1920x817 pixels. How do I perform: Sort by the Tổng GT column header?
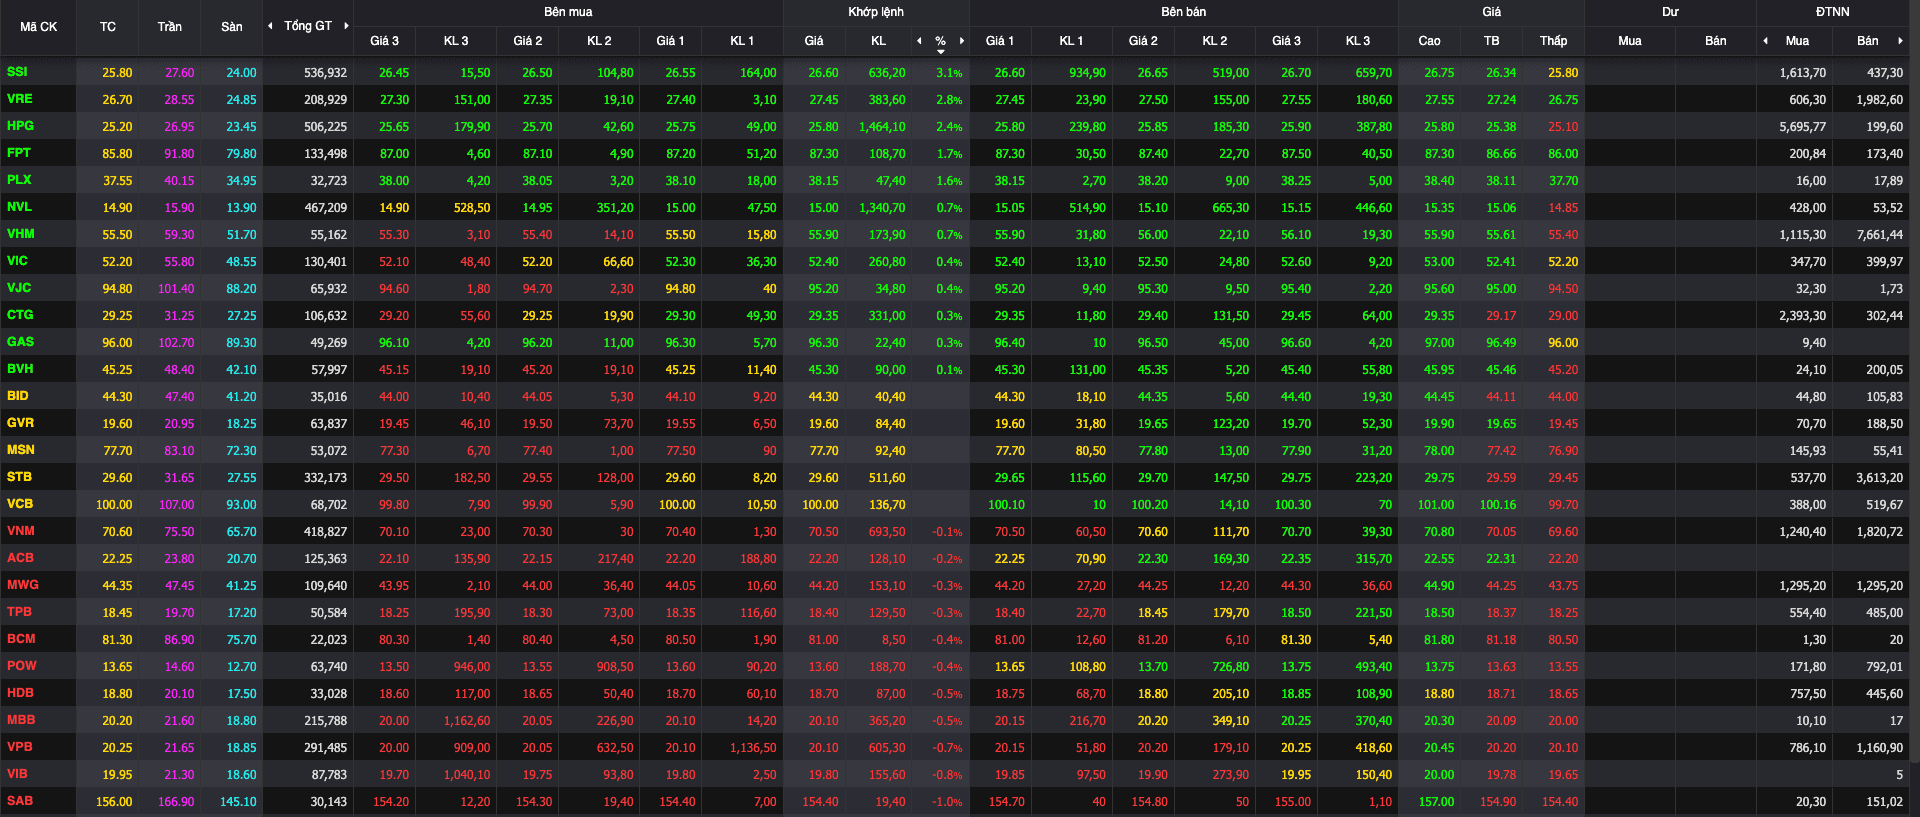(x=308, y=26)
